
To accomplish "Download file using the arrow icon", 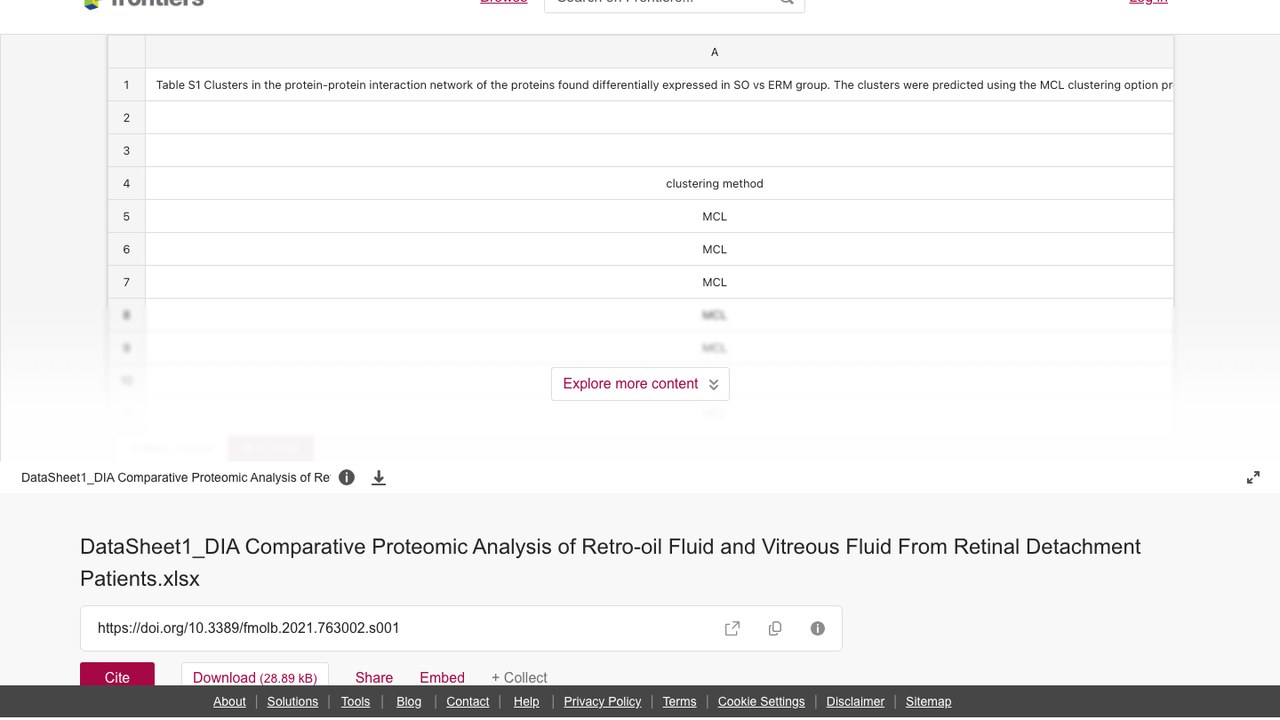I will pyautogui.click(x=379, y=478).
